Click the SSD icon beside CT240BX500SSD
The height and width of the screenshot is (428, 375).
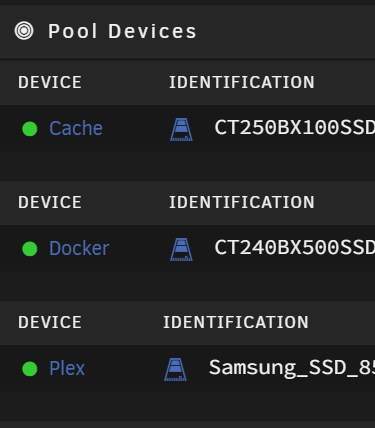point(181,249)
